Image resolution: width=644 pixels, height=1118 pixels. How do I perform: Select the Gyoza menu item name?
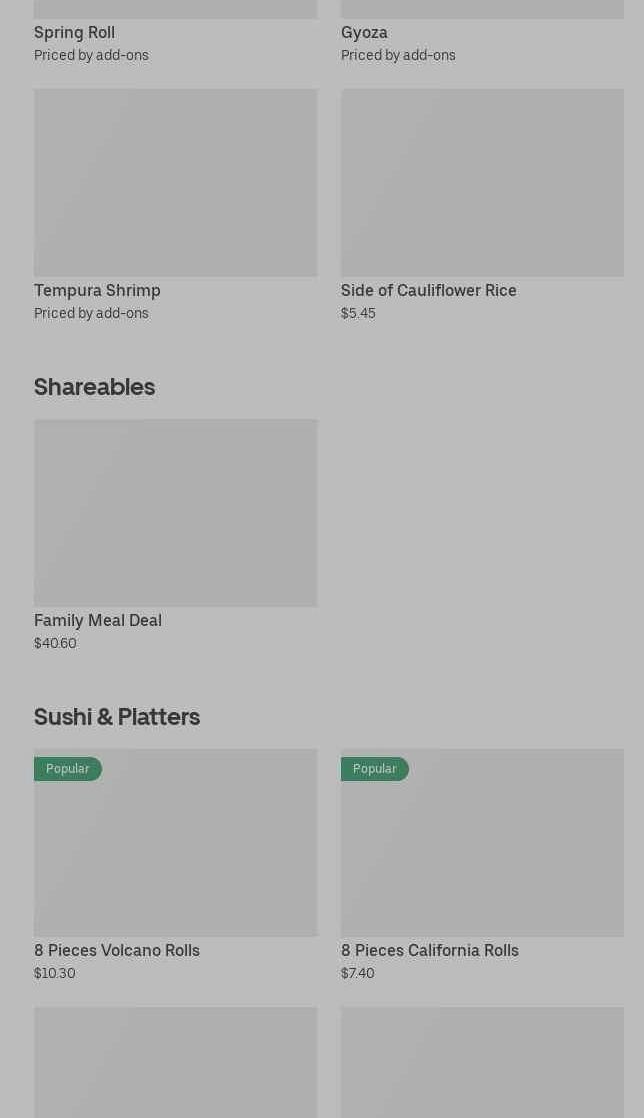point(364,32)
